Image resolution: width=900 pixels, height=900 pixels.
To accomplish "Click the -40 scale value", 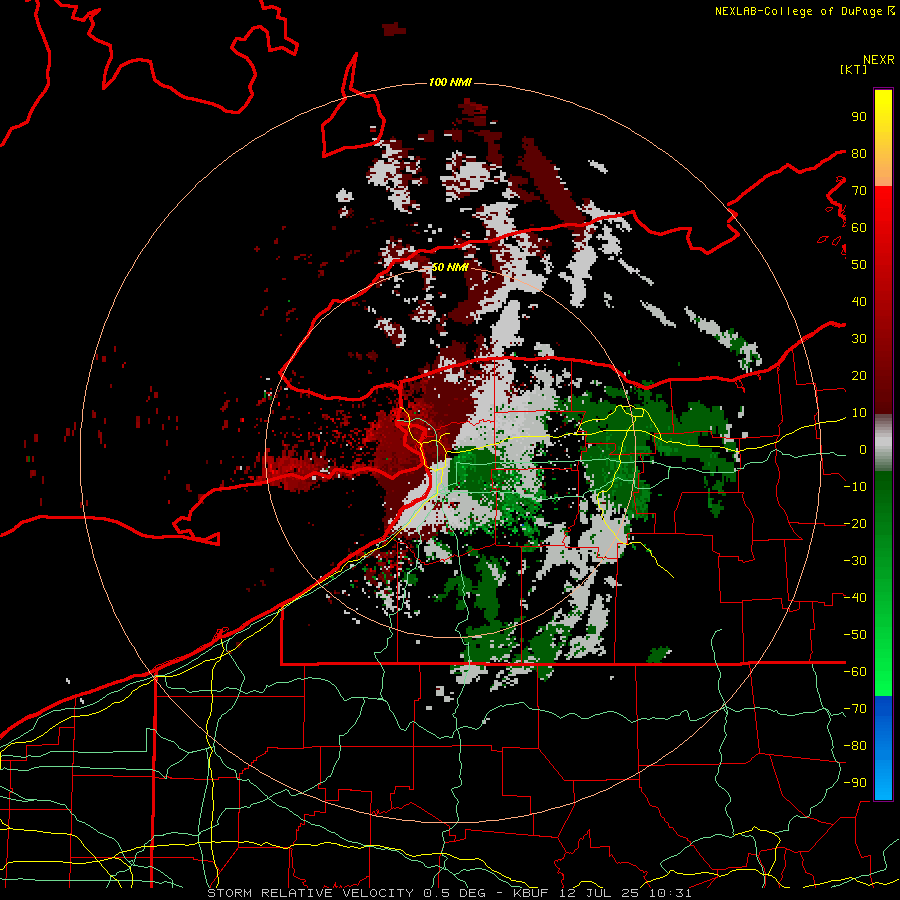I will coord(855,598).
